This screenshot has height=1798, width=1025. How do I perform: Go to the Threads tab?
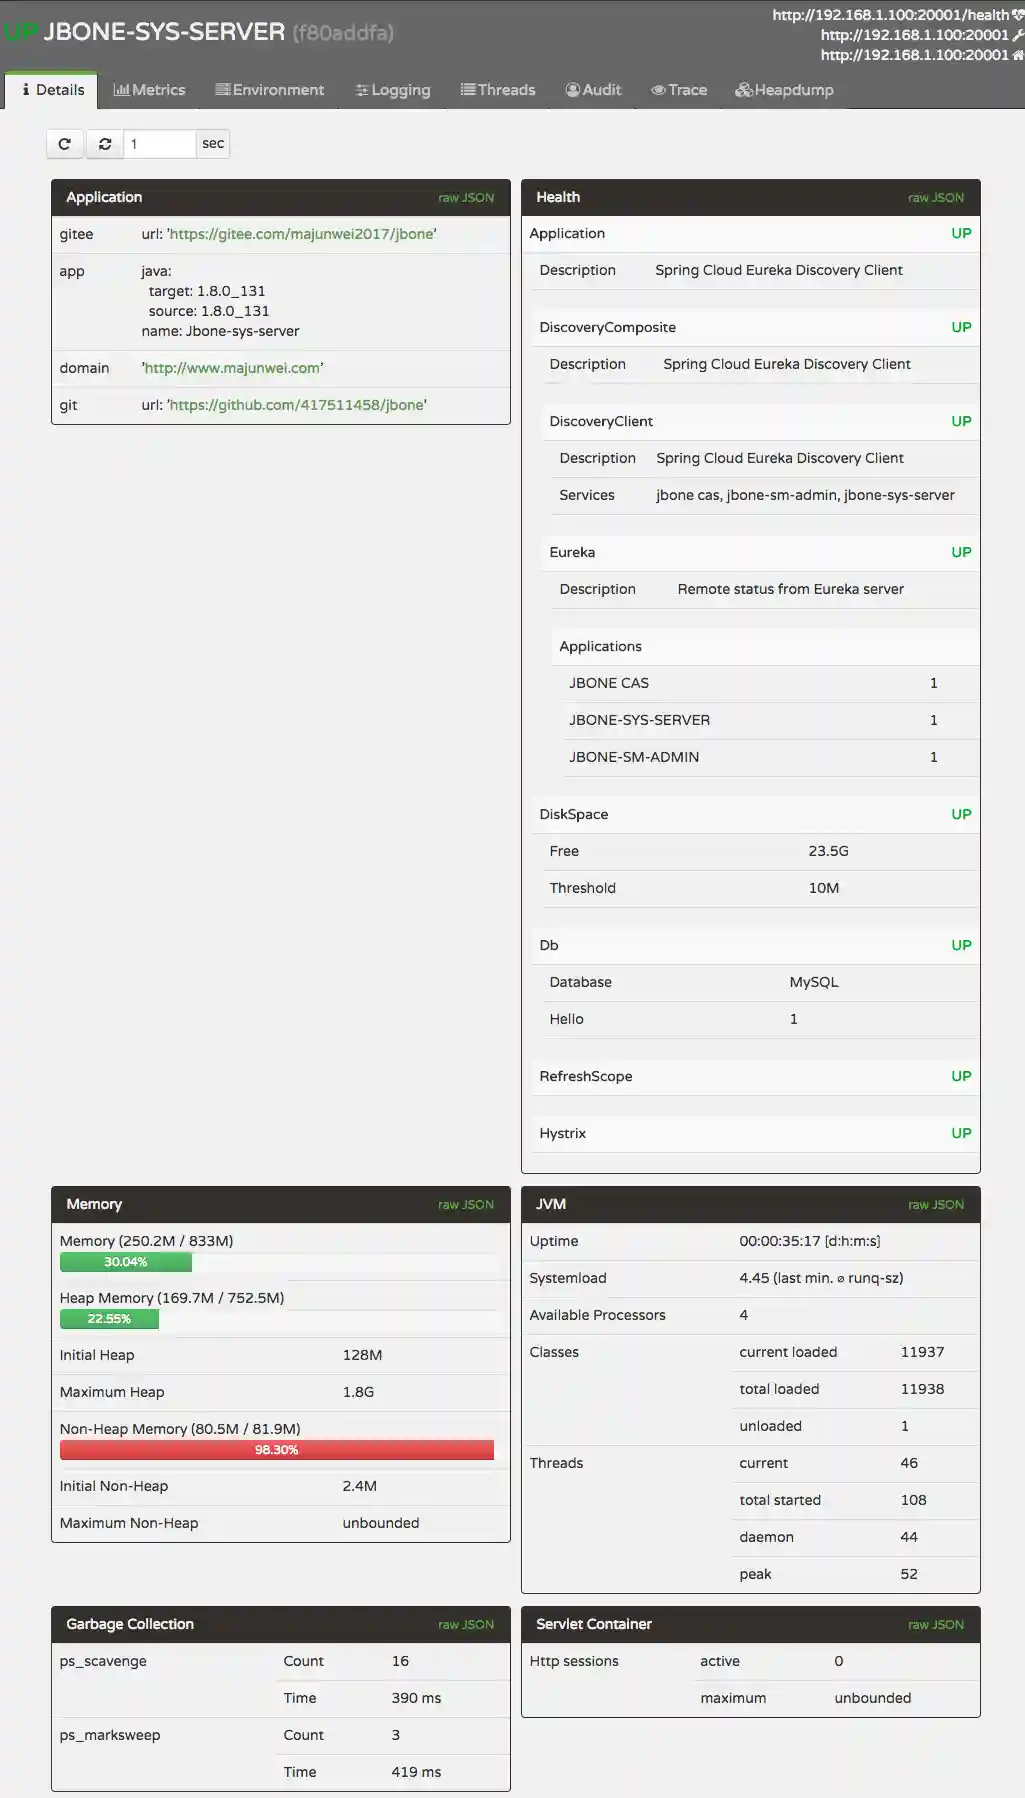[x=498, y=90]
